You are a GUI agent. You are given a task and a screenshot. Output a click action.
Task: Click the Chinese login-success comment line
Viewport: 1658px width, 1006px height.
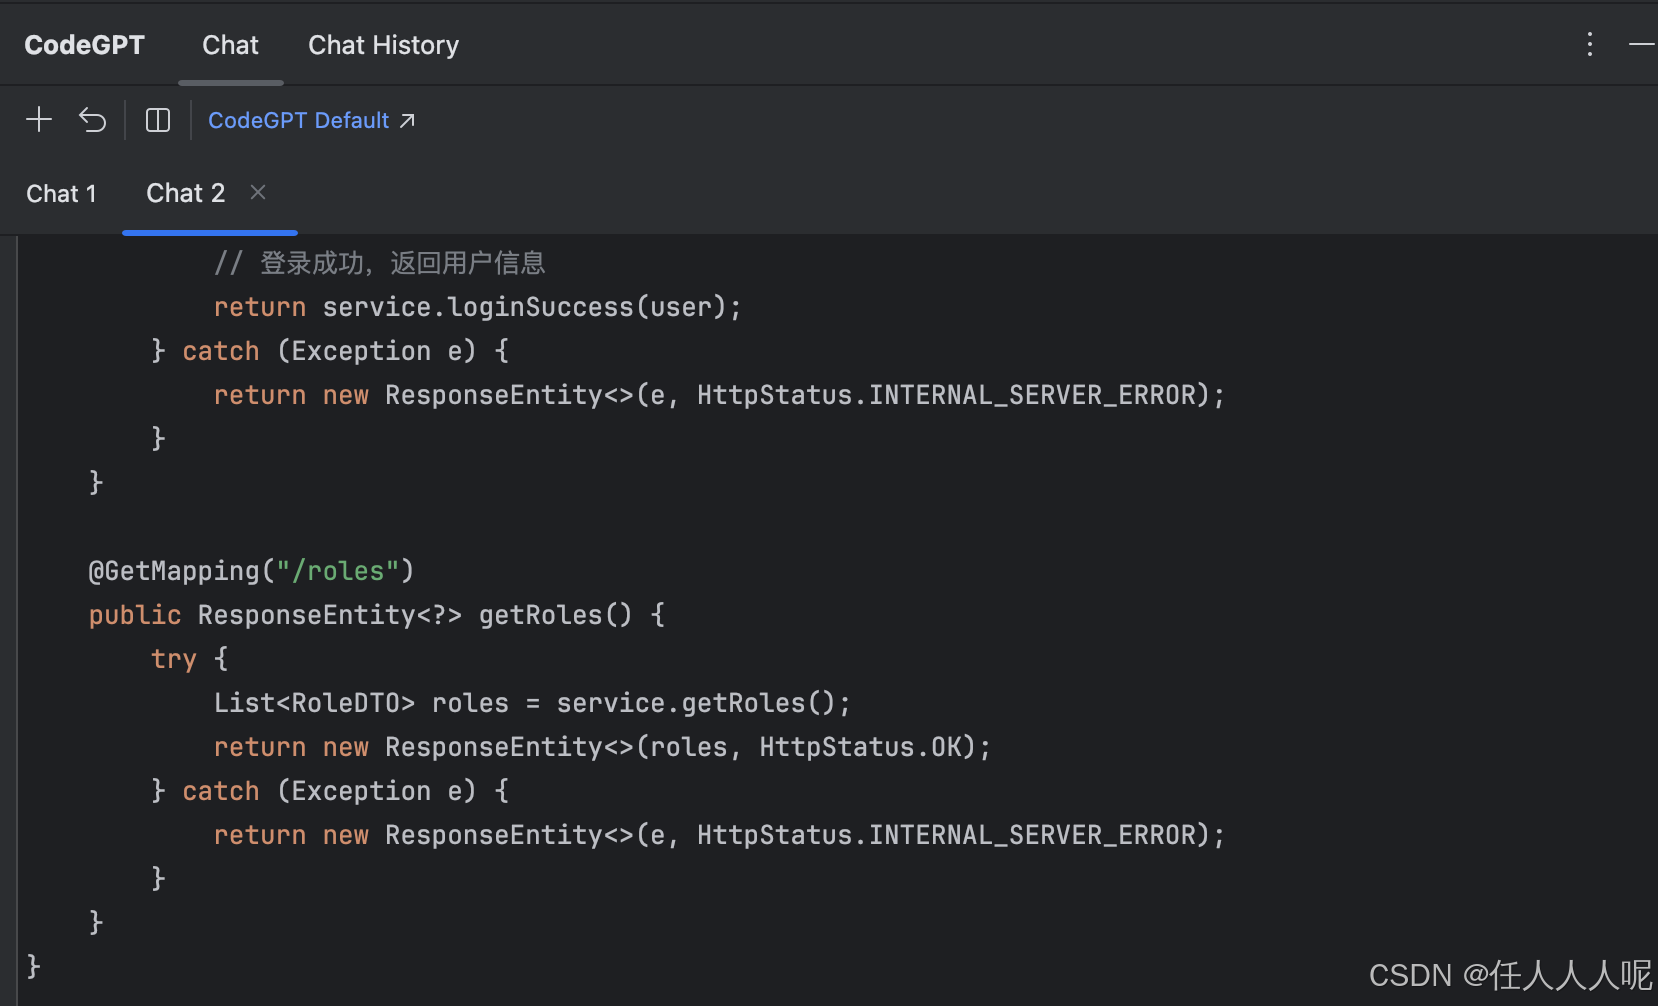(x=380, y=263)
